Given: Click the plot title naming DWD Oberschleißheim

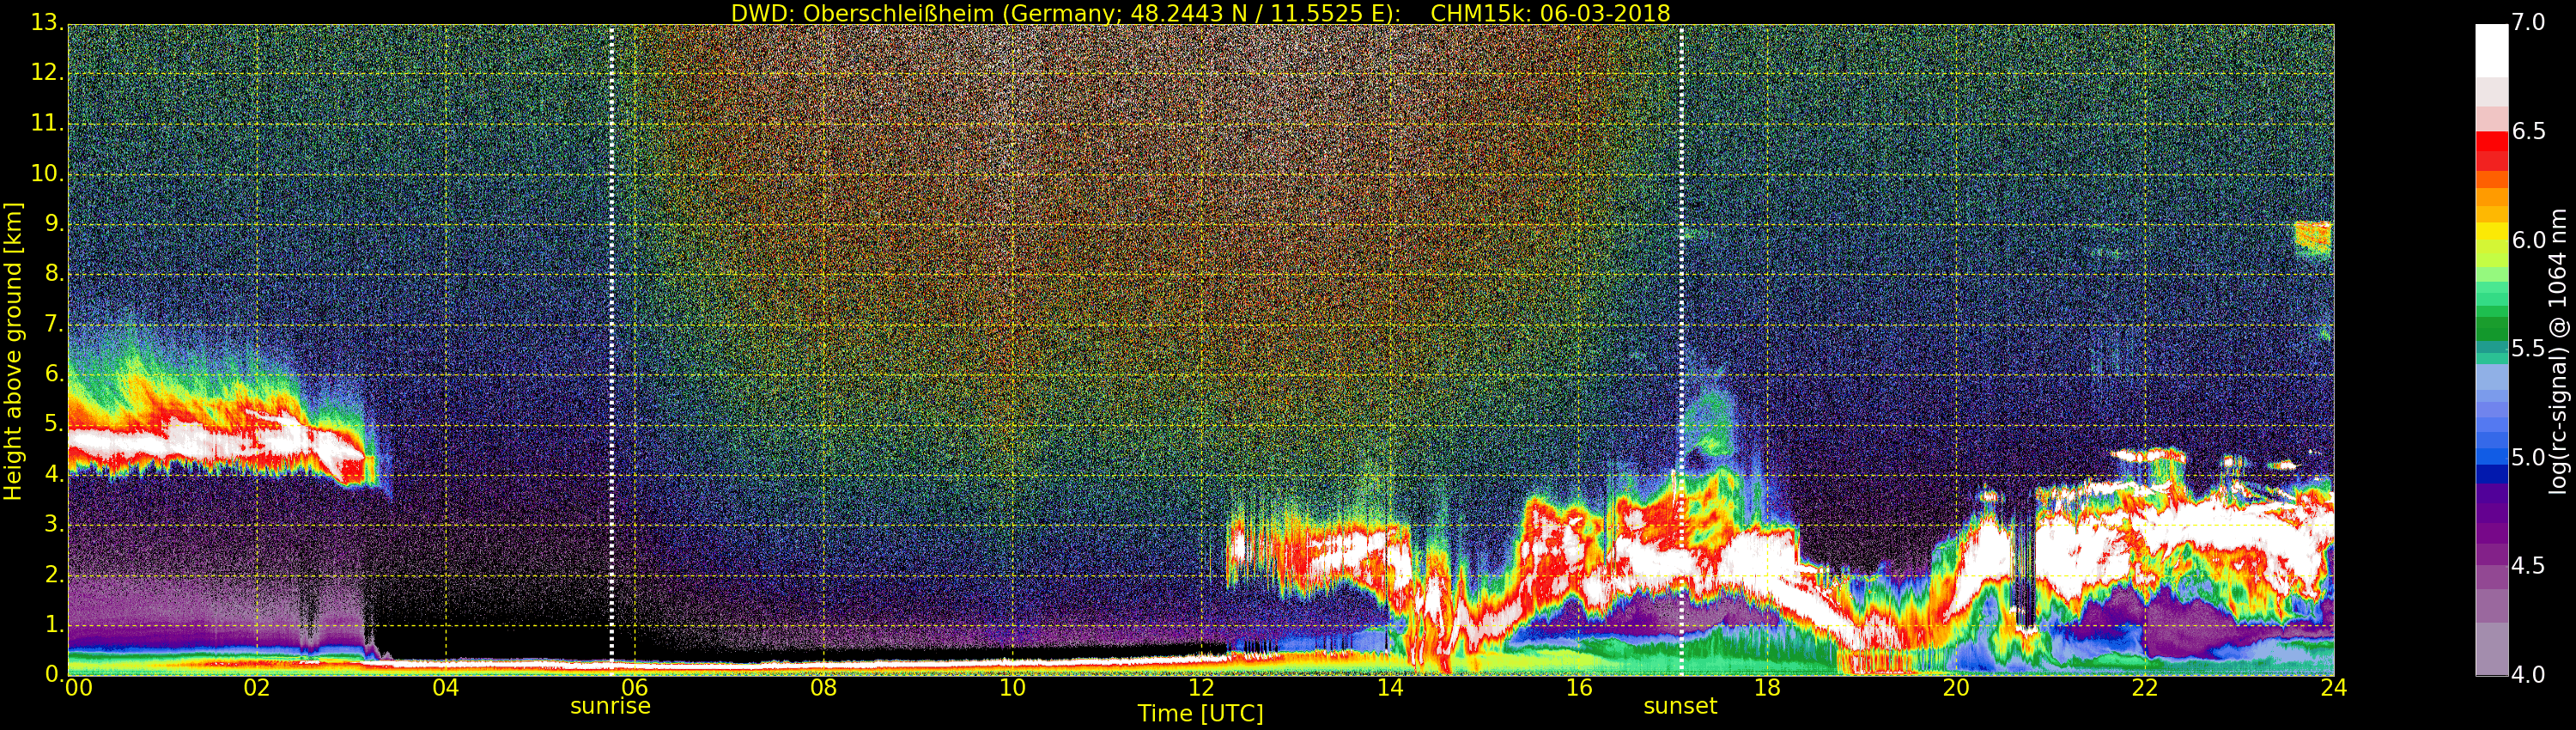Looking at the screenshot, I should (x=1200, y=13).
